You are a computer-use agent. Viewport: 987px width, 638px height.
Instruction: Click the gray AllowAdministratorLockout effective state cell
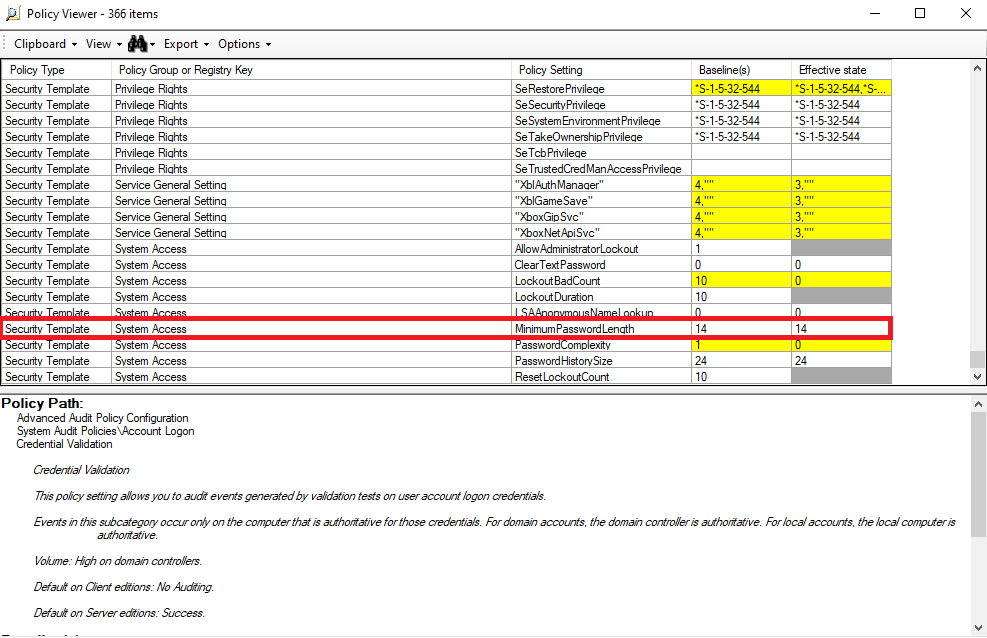(x=840, y=249)
